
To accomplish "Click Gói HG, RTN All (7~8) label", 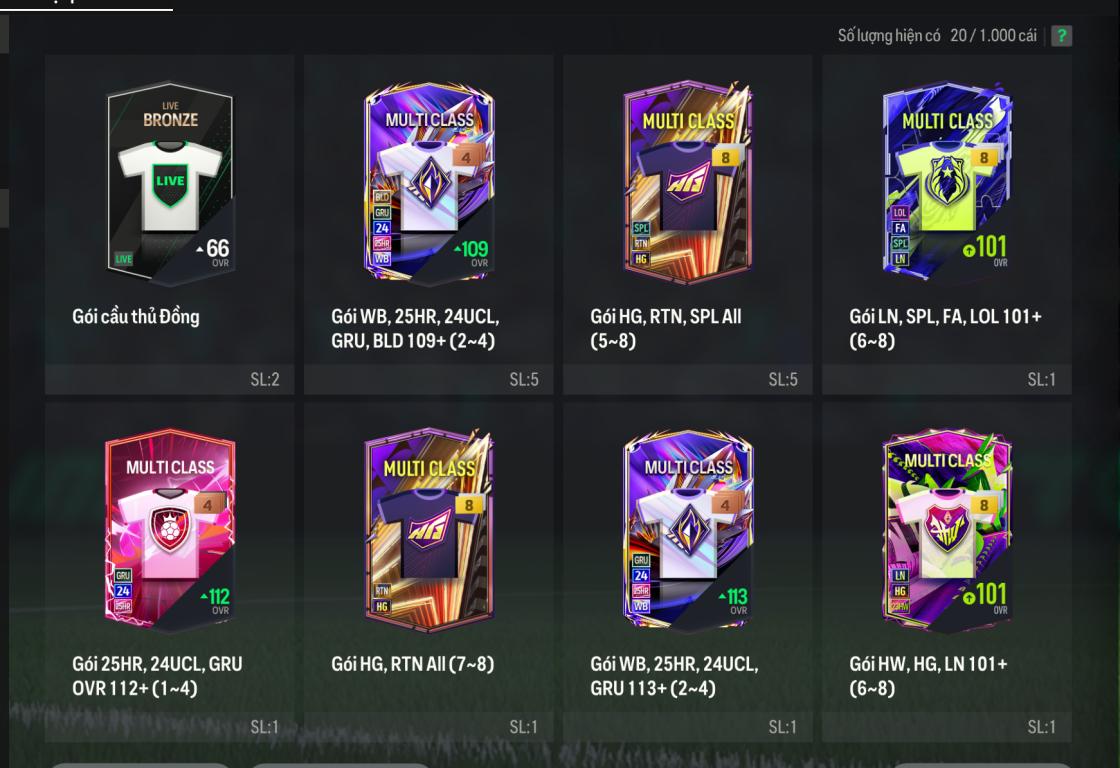I will (413, 664).
